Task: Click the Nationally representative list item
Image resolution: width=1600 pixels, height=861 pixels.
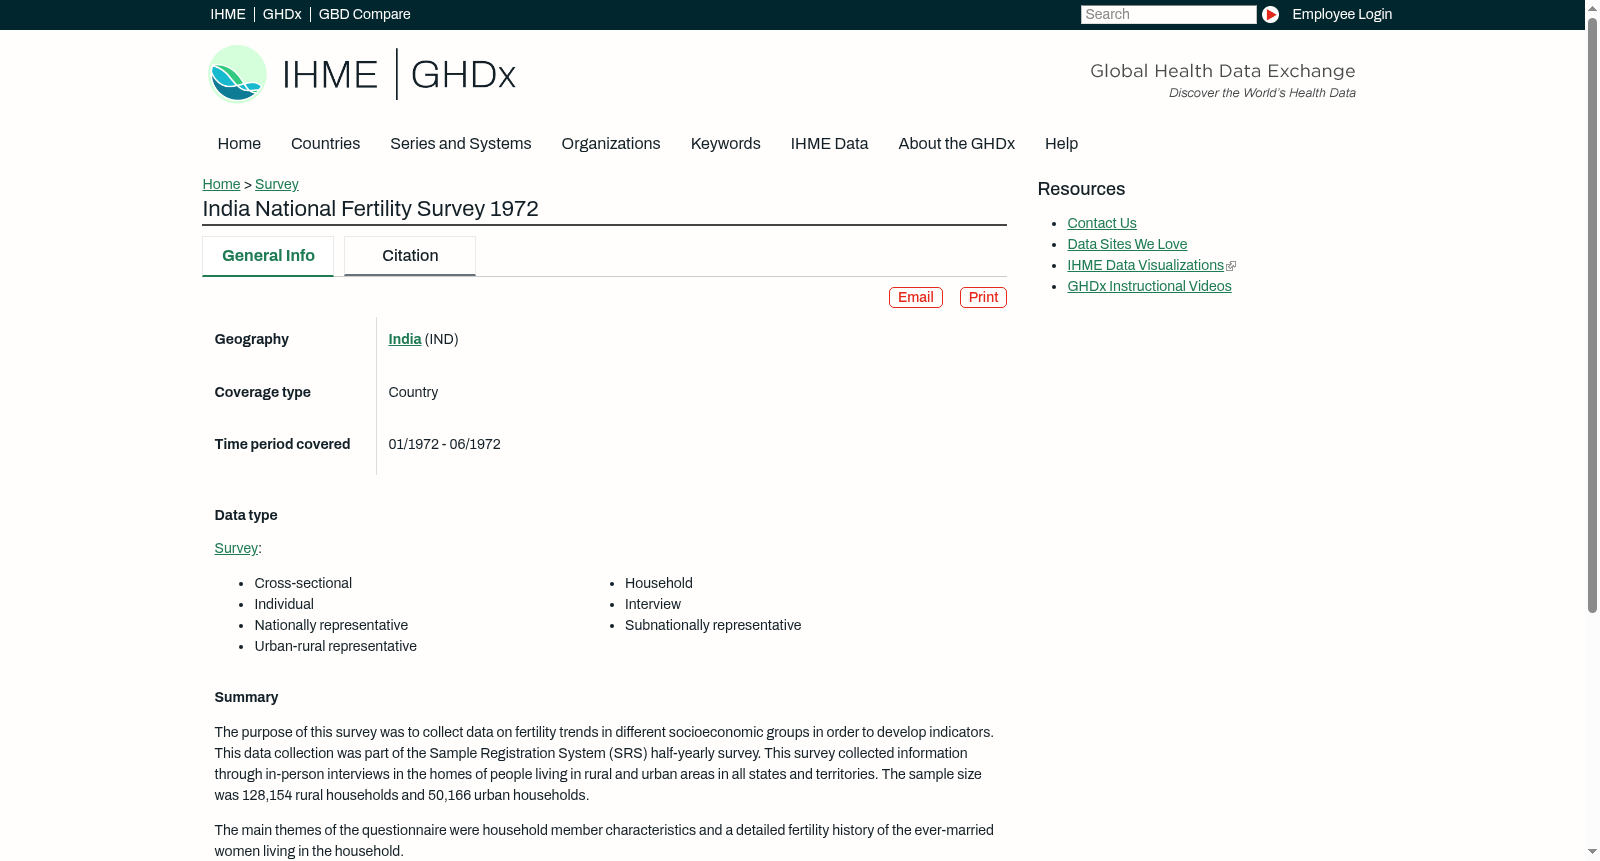Action: (x=331, y=625)
